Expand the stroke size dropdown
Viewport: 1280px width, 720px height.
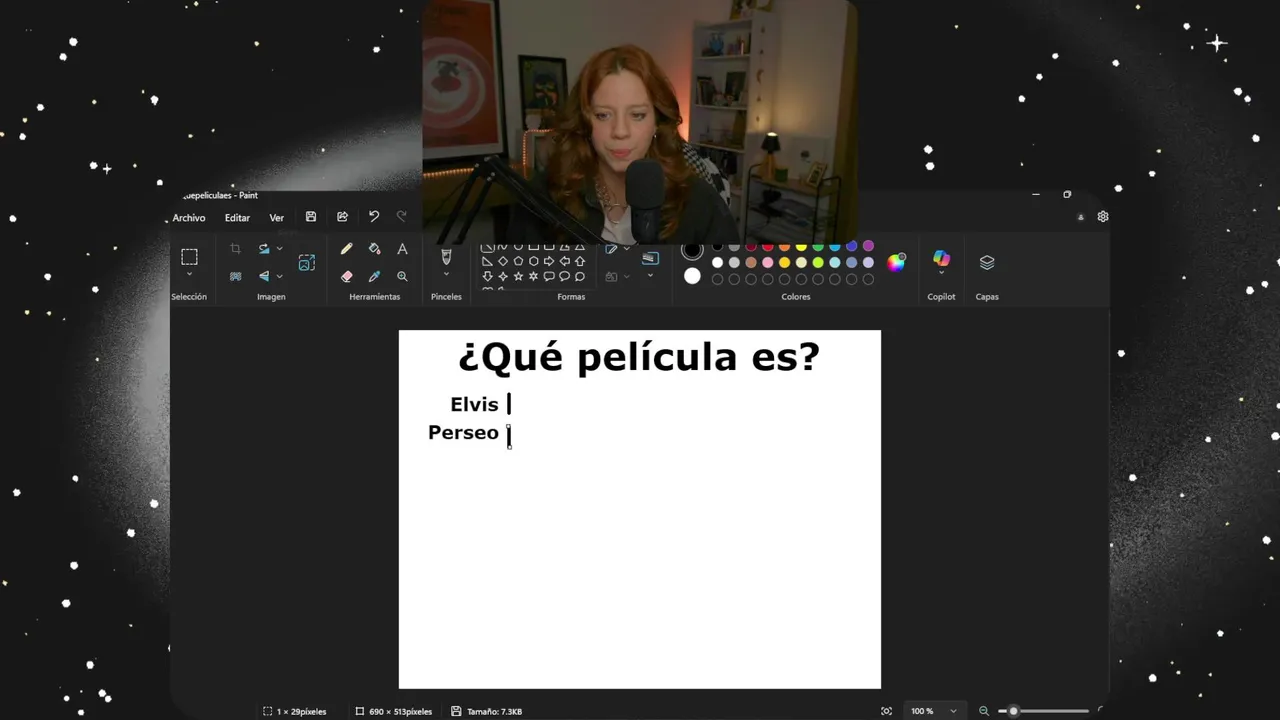(x=650, y=276)
